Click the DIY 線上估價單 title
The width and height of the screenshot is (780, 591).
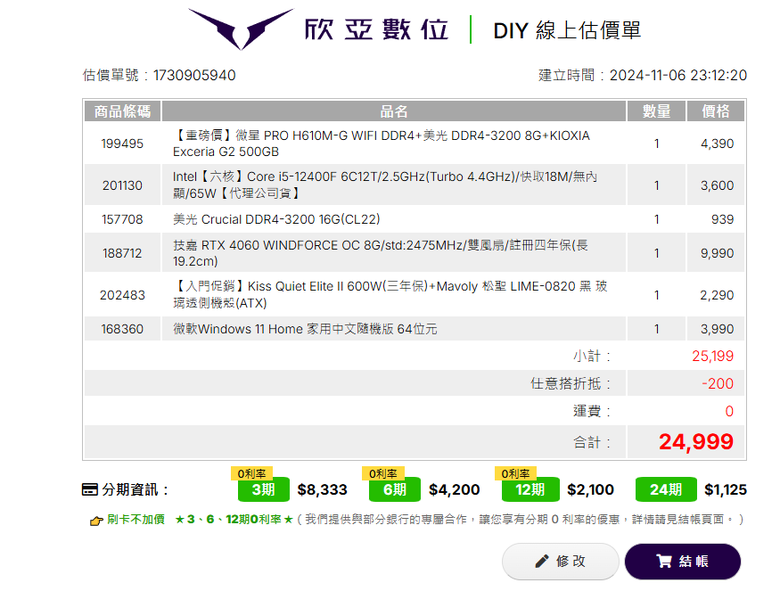(567, 30)
